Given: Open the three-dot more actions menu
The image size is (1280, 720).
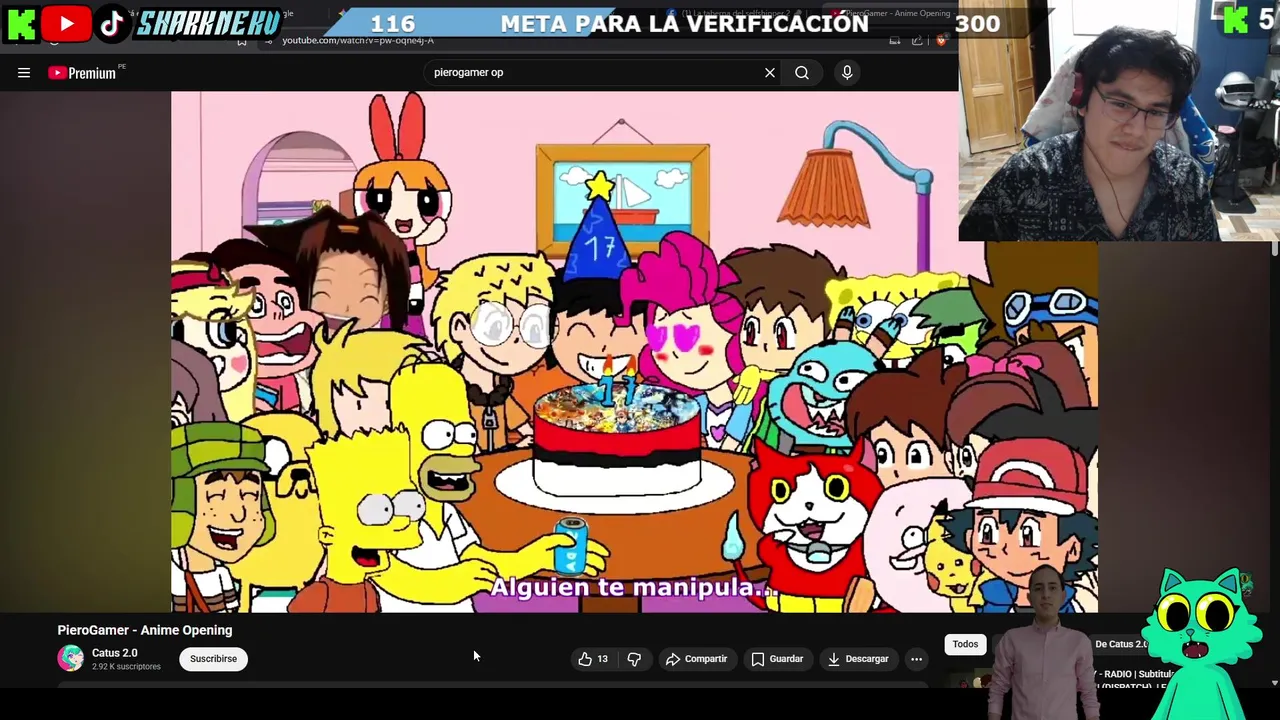Looking at the screenshot, I should pos(916,659).
